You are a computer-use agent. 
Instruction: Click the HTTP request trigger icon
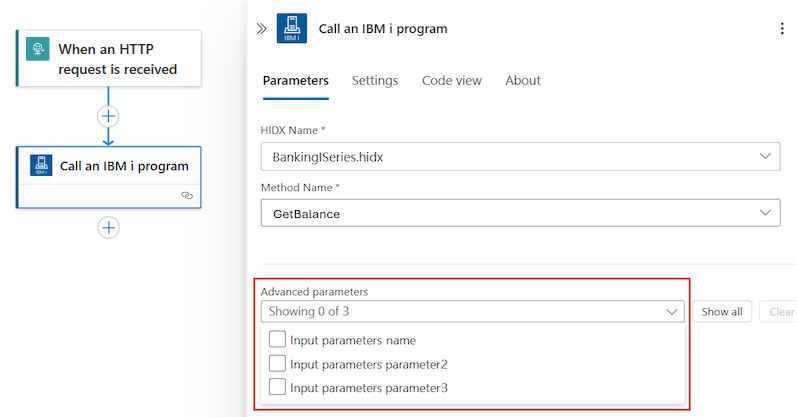(x=38, y=50)
